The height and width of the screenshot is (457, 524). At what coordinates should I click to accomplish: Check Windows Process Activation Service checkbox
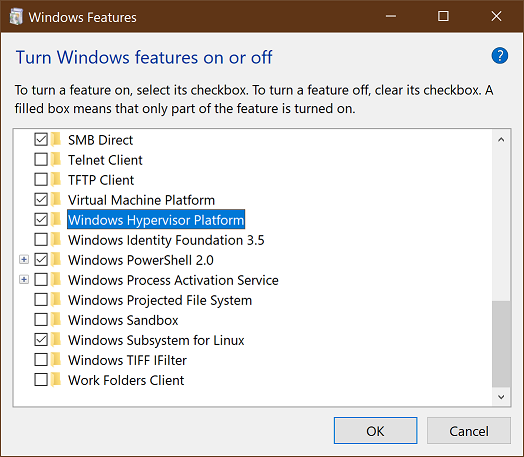pyautogui.click(x=41, y=280)
